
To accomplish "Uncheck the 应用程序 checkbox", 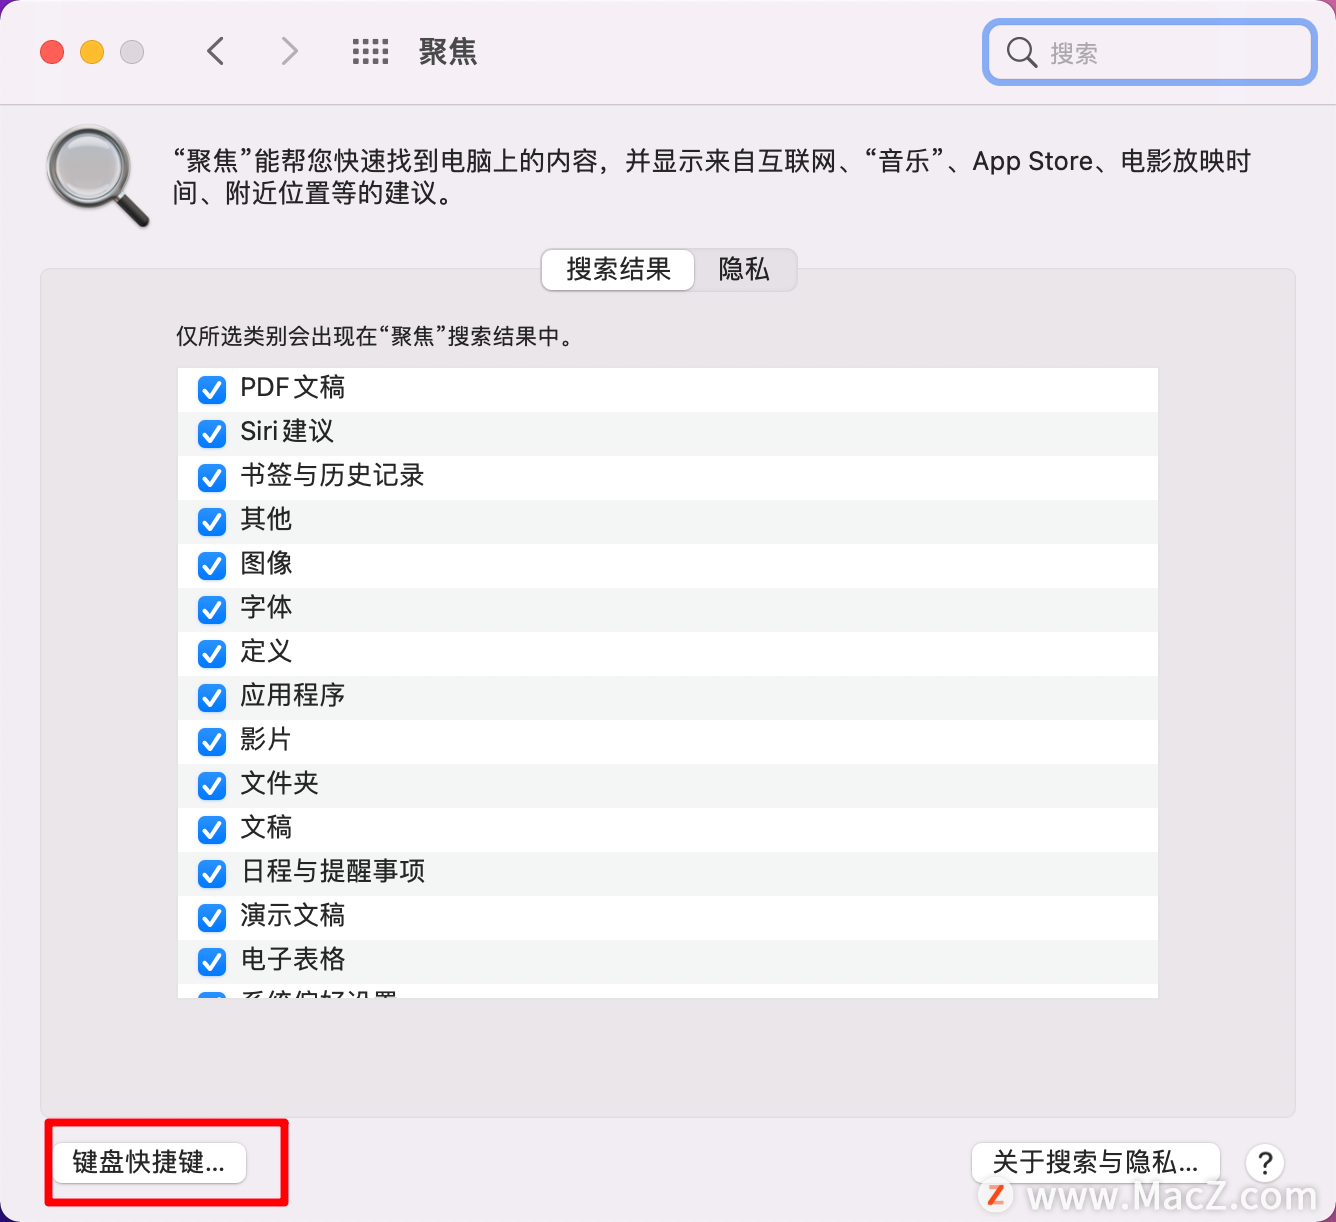I will coord(212,697).
